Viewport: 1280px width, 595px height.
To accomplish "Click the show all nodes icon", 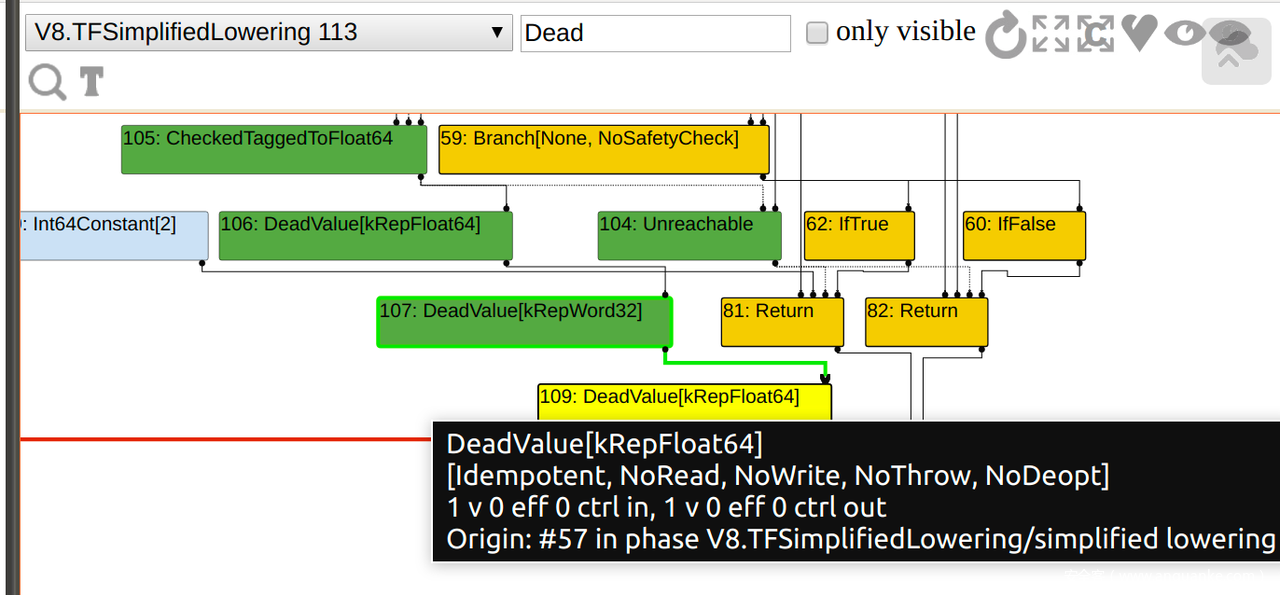I will (1051, 34).
